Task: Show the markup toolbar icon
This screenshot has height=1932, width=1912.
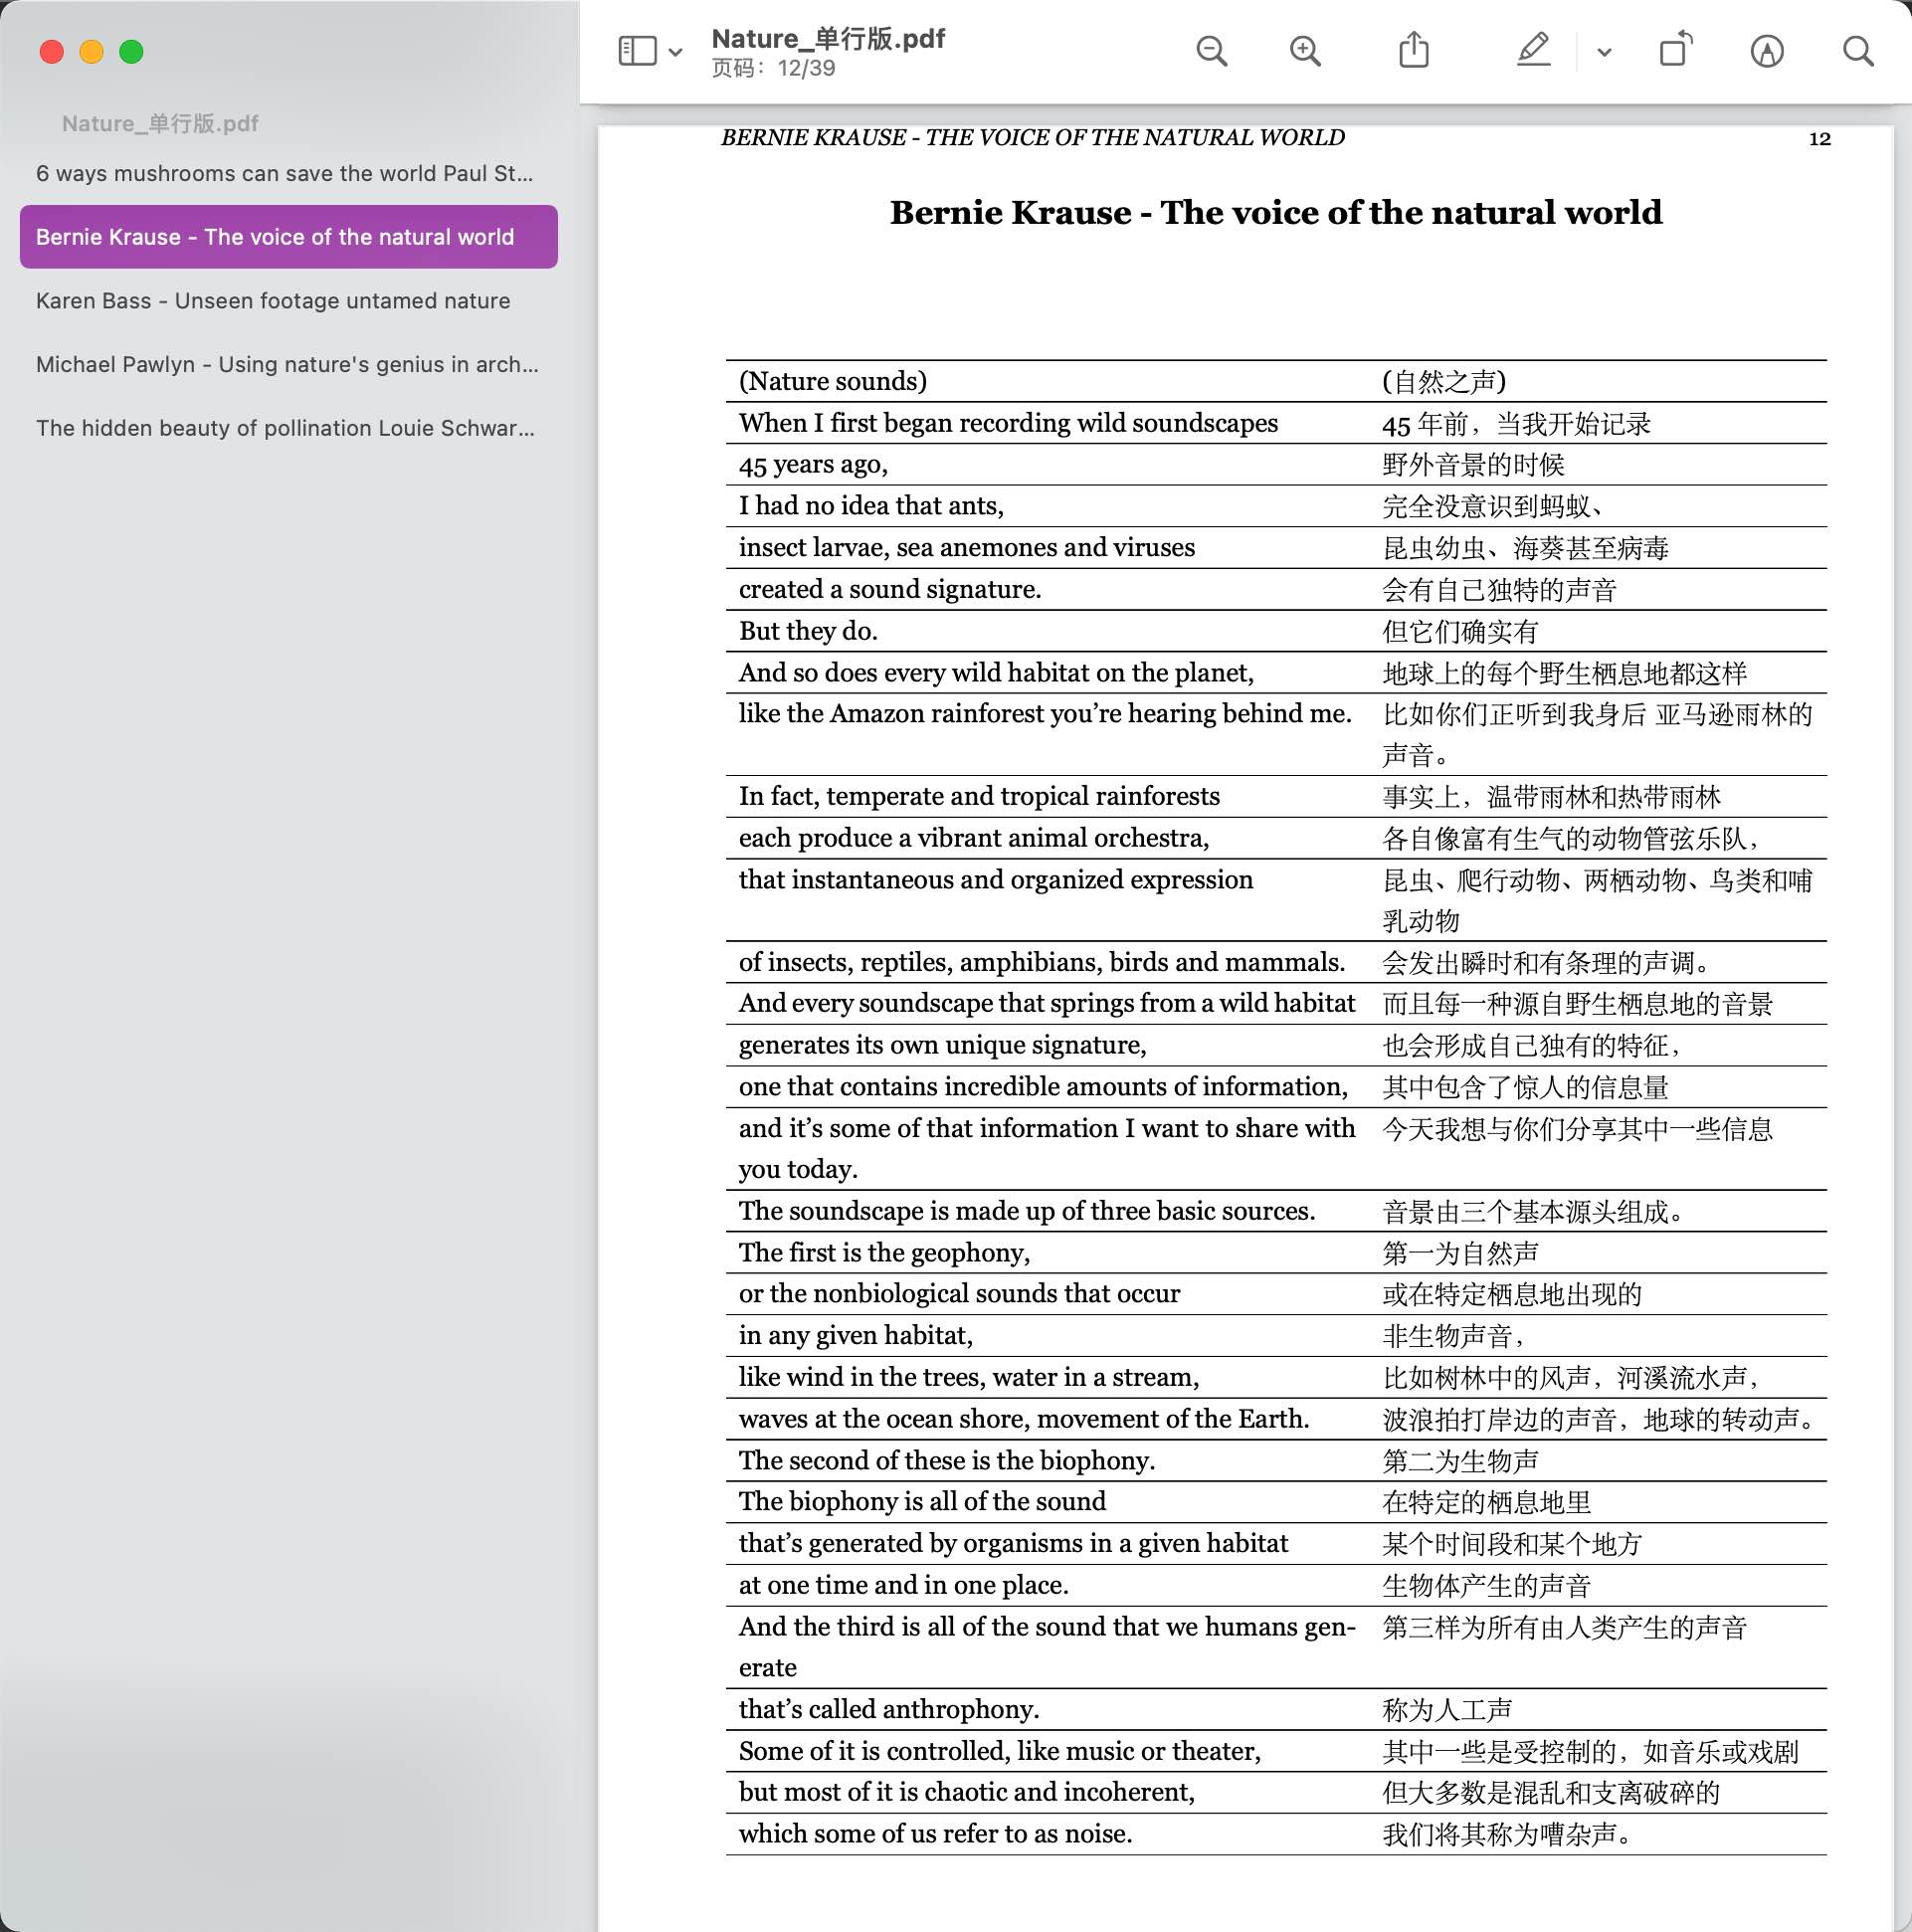Action: [x=1766, y=51]
